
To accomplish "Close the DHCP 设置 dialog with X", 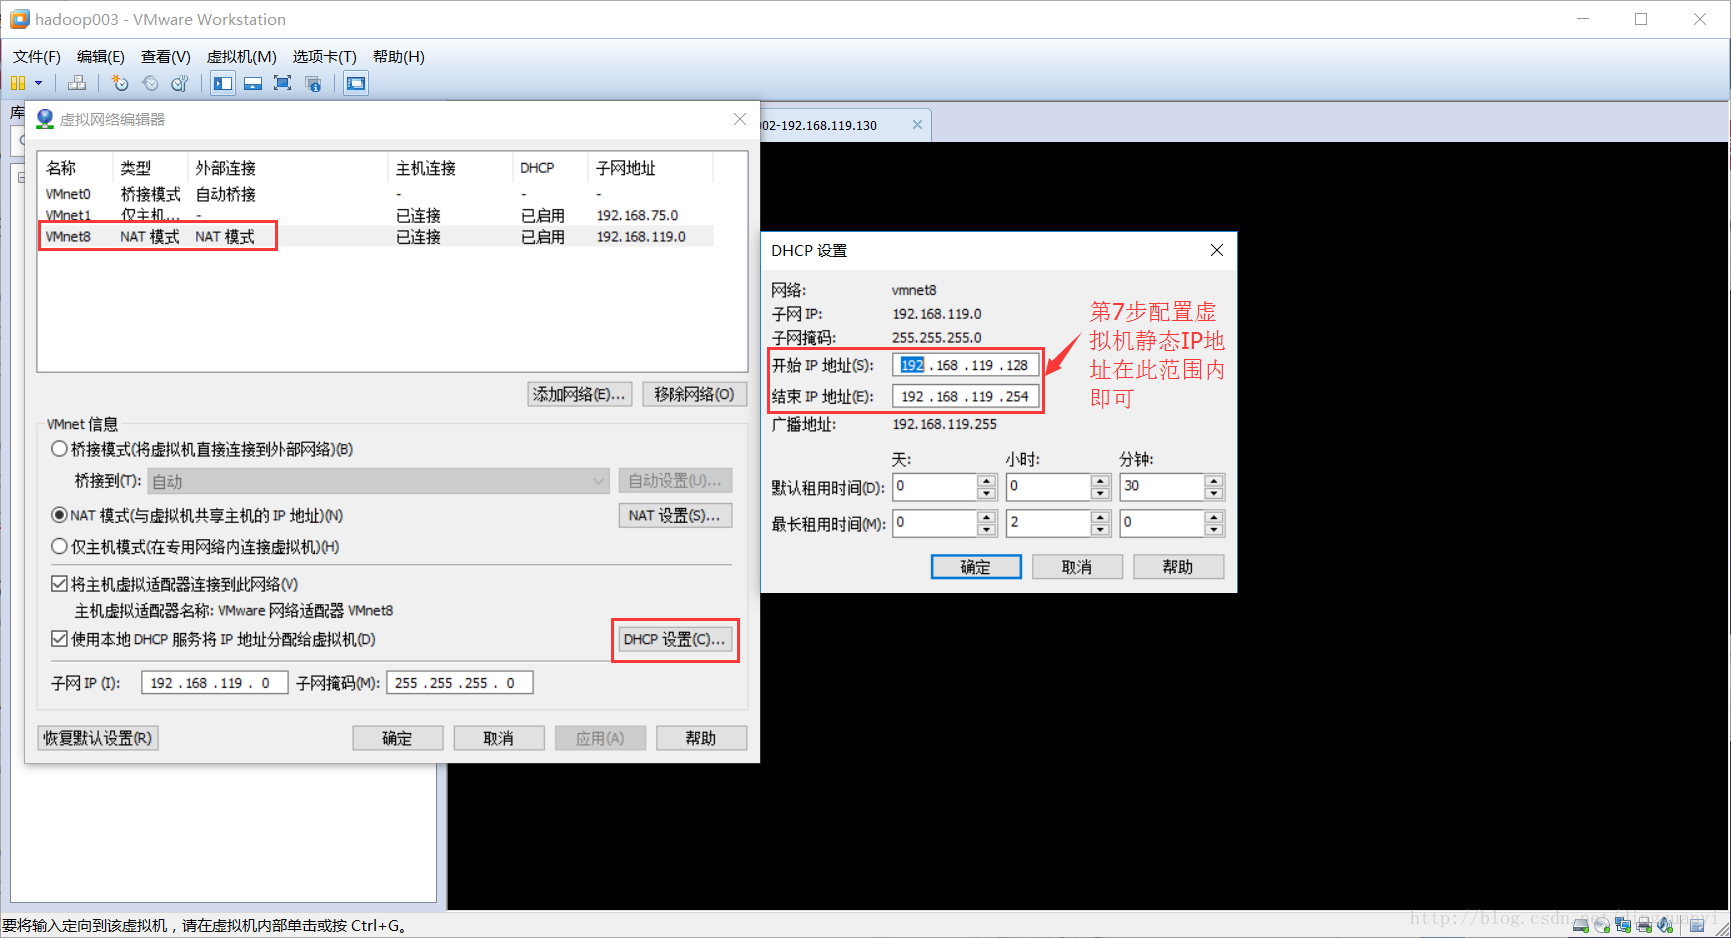I will tap(1217, 250).
